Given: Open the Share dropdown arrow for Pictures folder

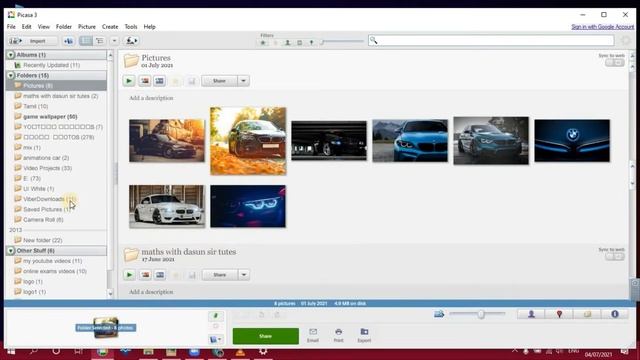Looking at the screenshot, I should [x=244, y=81].
